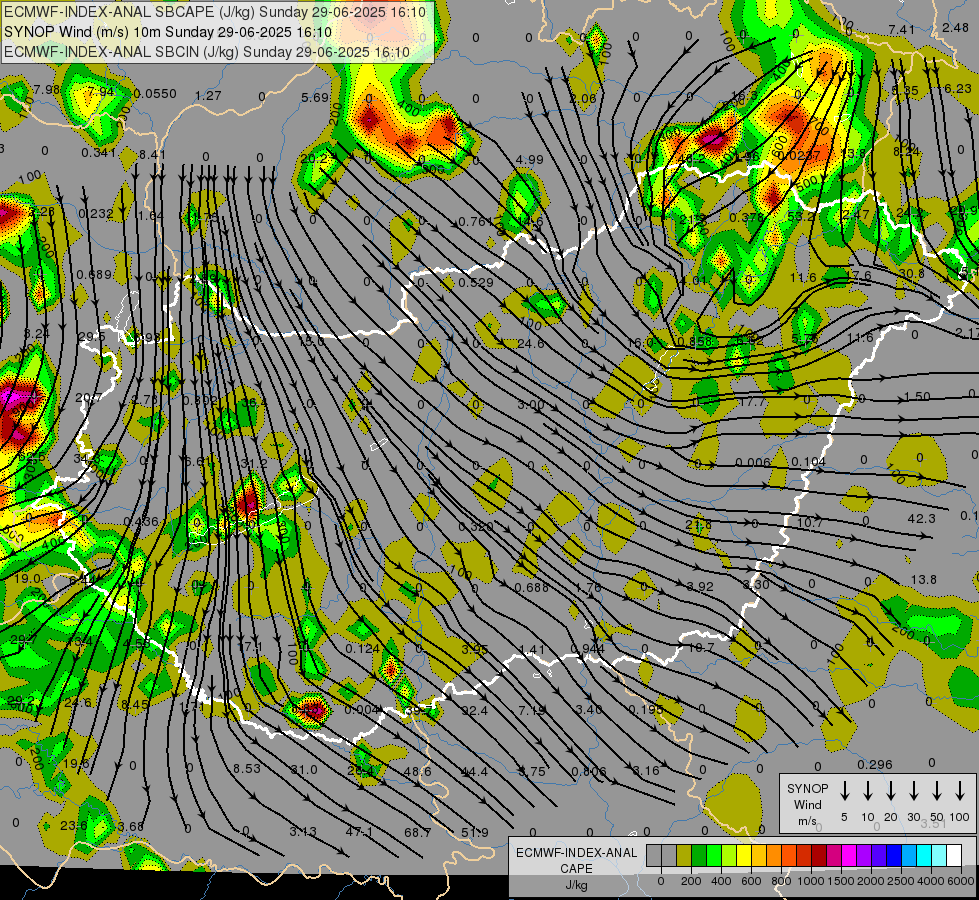Image resolution: width=979 pixels, height=900 pixels.
Task: Click the map value 0.806
Action: [x=589, y=772]
